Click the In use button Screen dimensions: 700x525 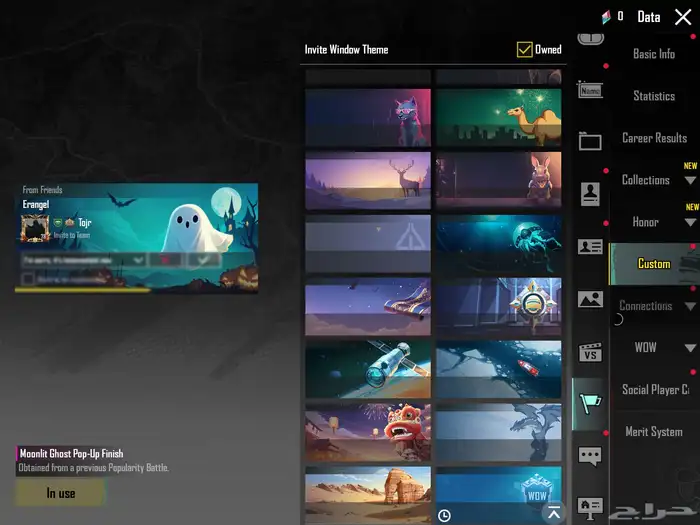click(x=60, y=493)
